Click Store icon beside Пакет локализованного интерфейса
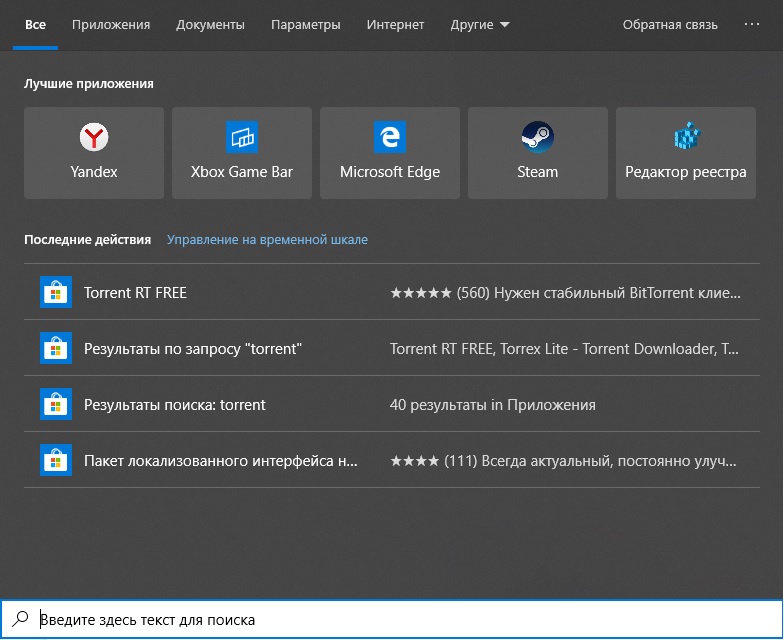784x640 pixels. coord(56,460)
